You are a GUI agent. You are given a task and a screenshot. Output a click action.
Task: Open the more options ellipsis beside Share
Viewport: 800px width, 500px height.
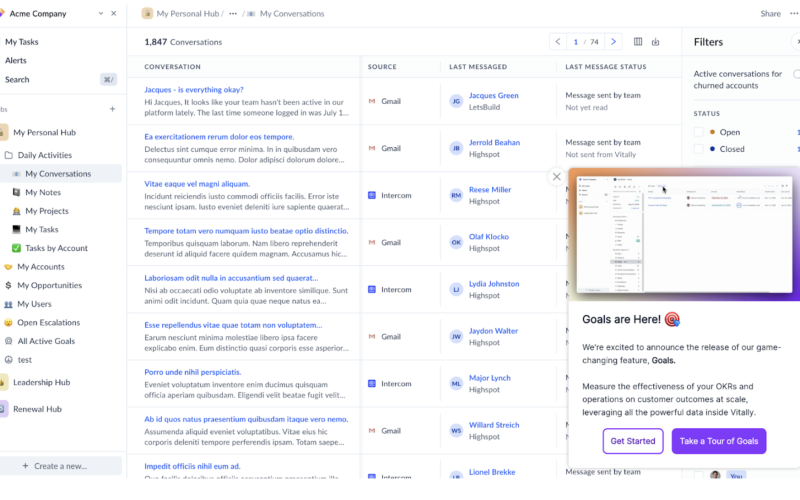(796, 14)
